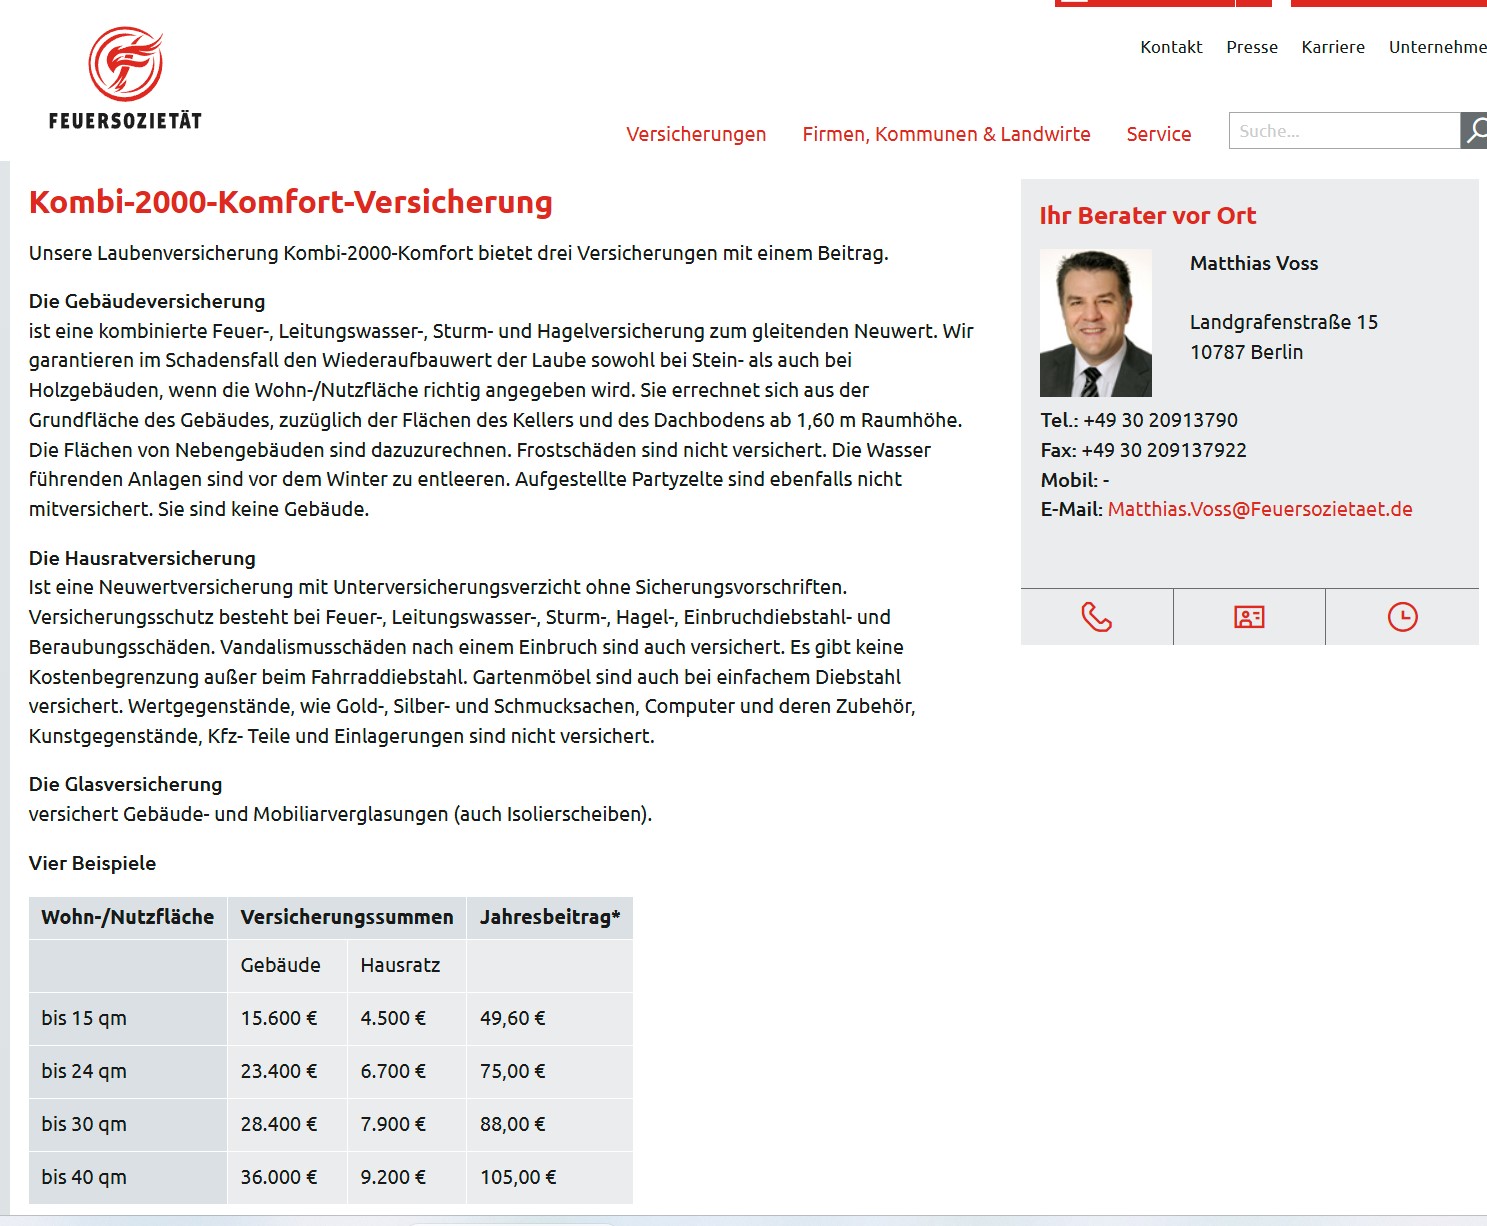Select the advisor name Matthias Voss
This screenshot has height=1226, width=1487.
pos(1254,263)
